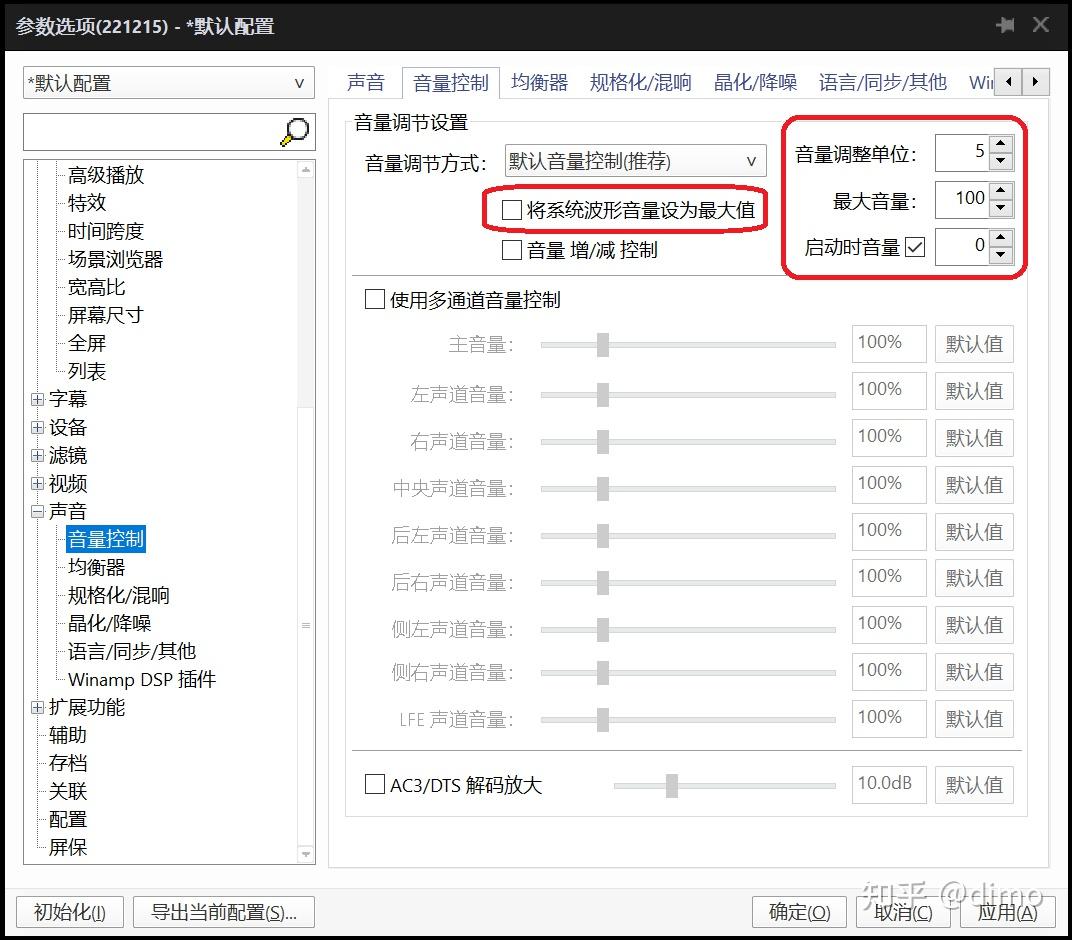Enable 使用多通道音量控制

(x=375, y=299)
